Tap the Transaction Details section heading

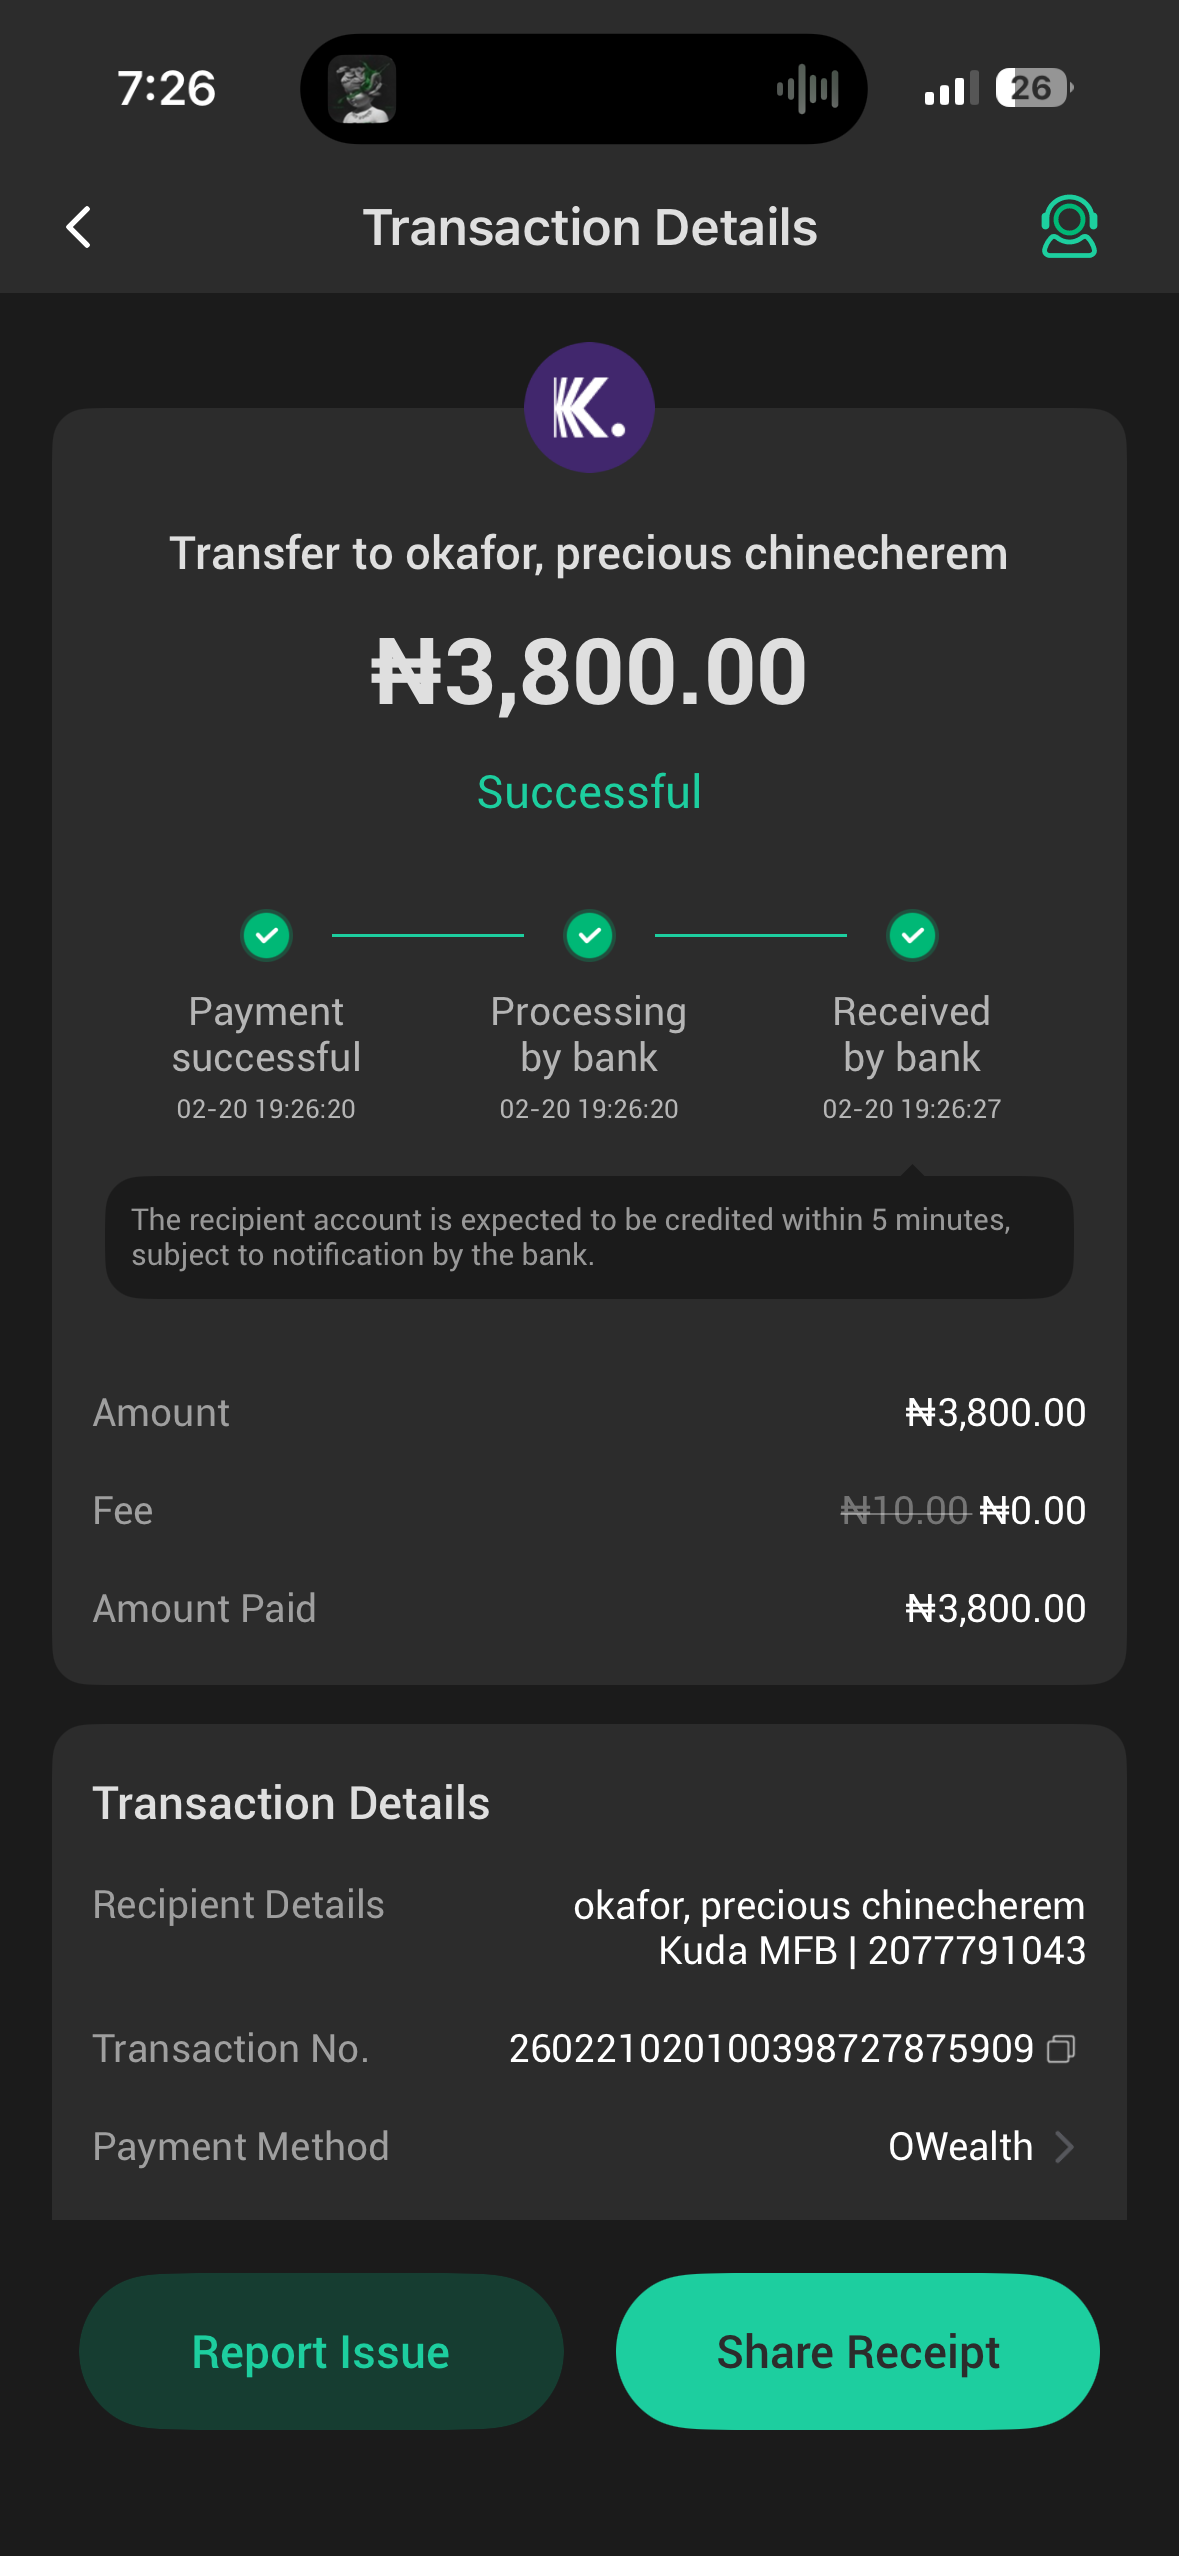(291, 1804)
